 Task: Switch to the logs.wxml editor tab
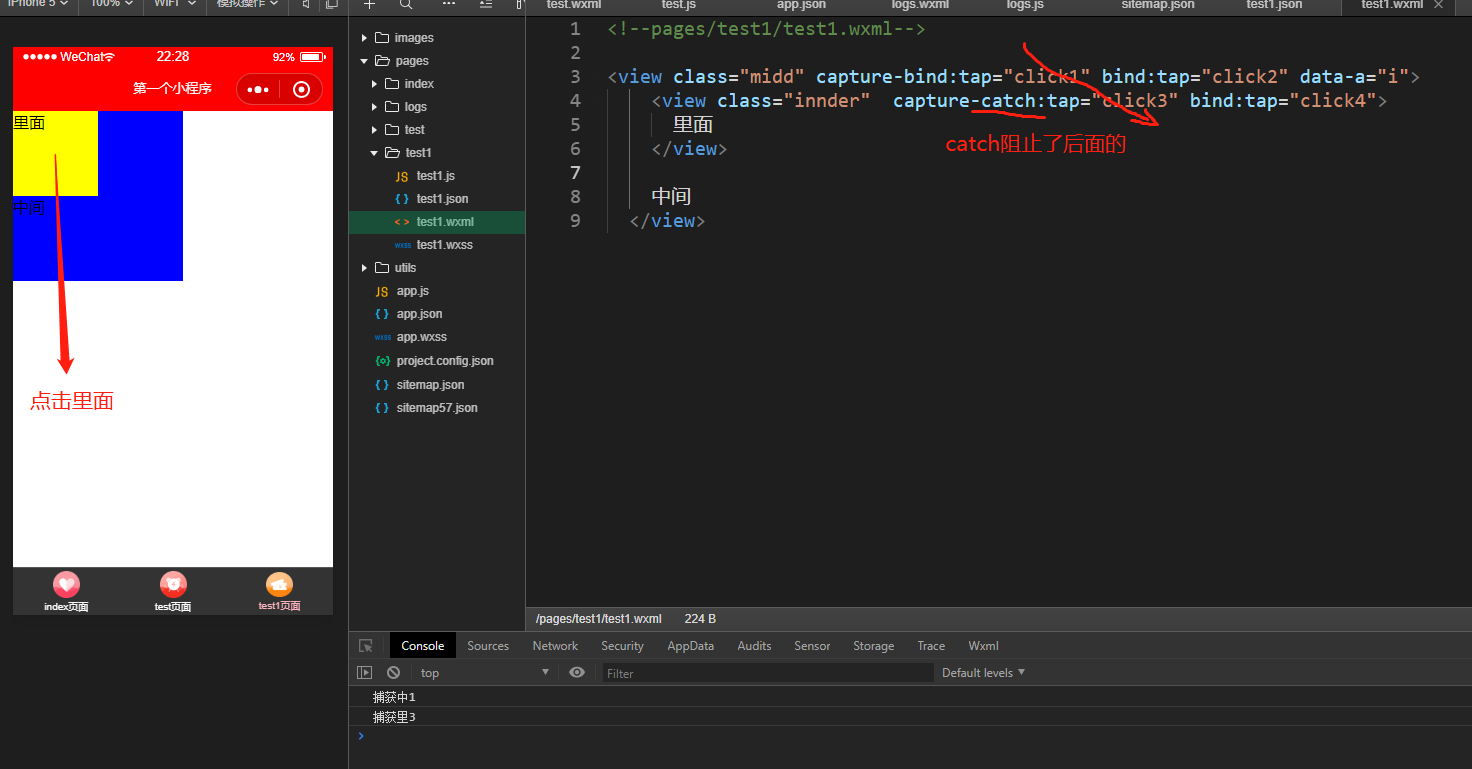[x=920, y=5]
